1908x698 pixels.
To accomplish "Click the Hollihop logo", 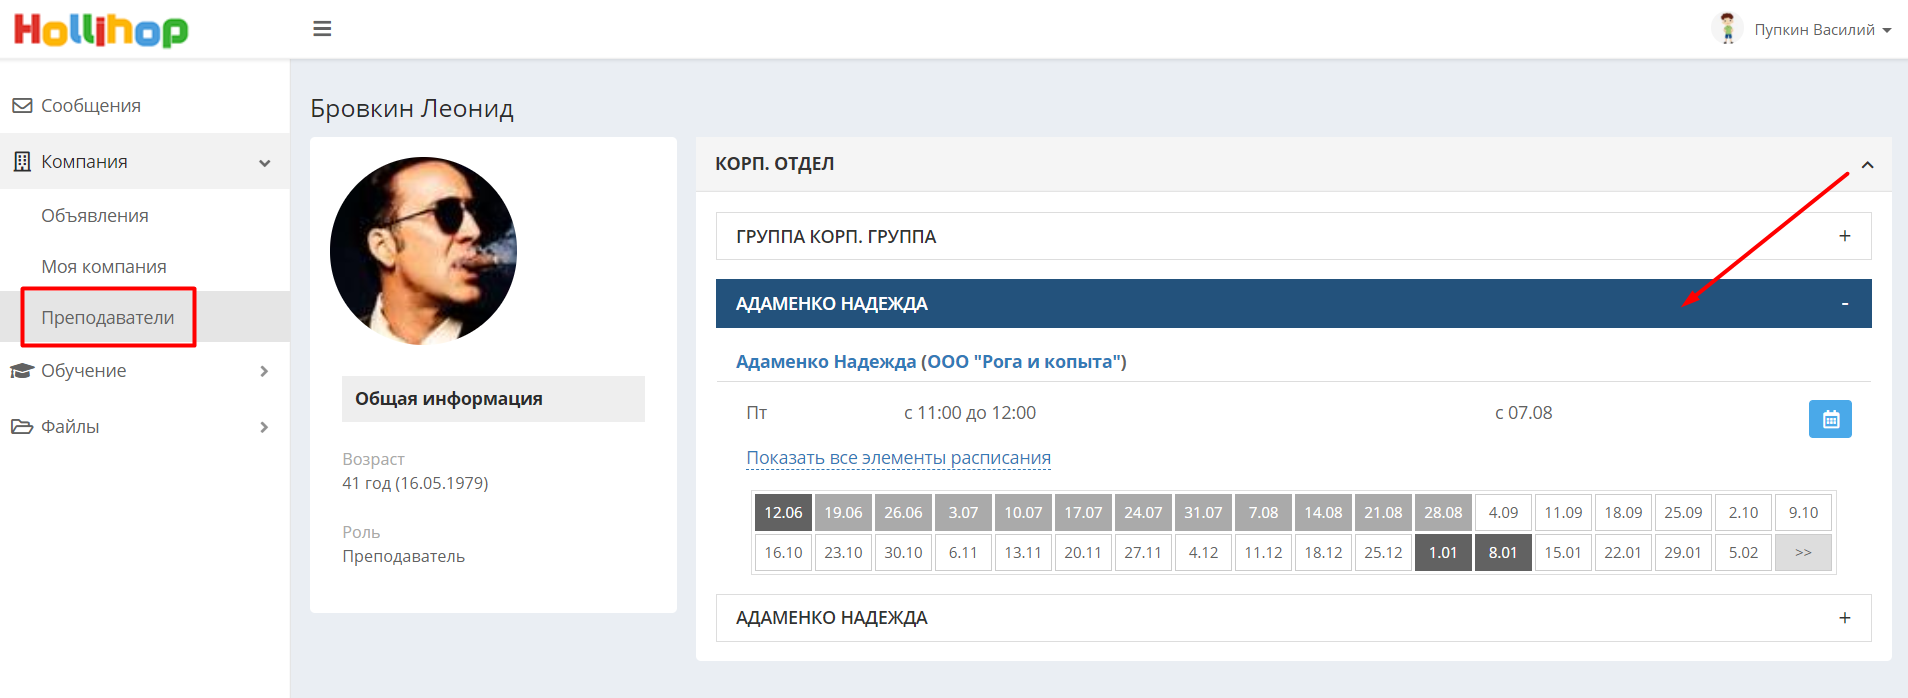I will 100,30.
